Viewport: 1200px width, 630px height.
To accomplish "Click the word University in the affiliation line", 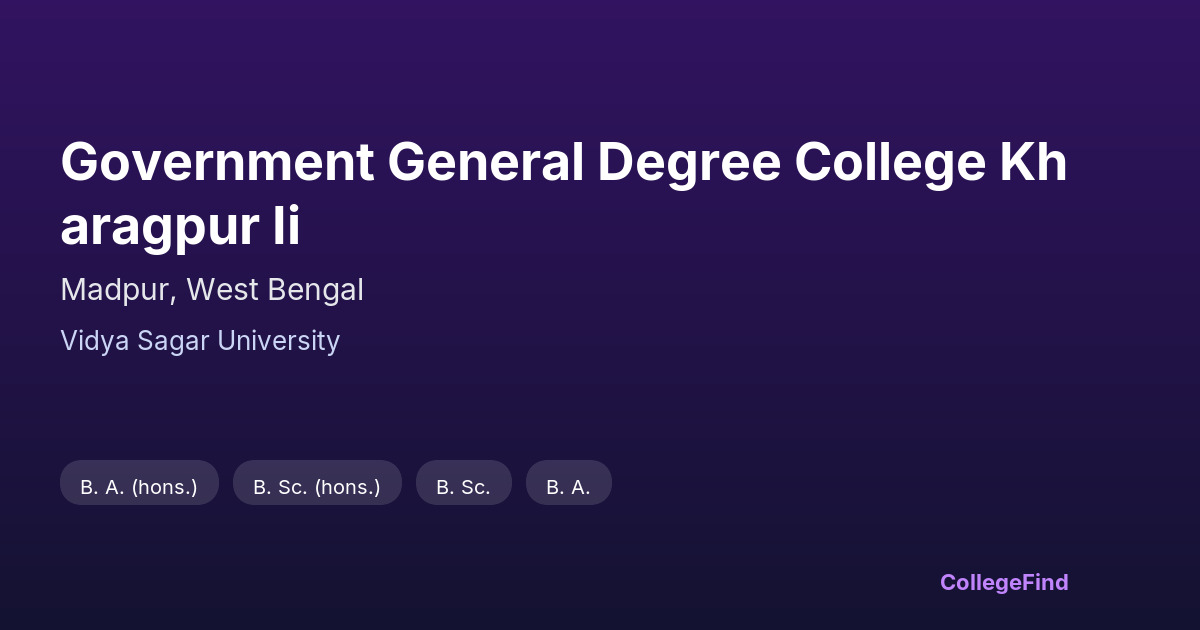I will 279,341.
